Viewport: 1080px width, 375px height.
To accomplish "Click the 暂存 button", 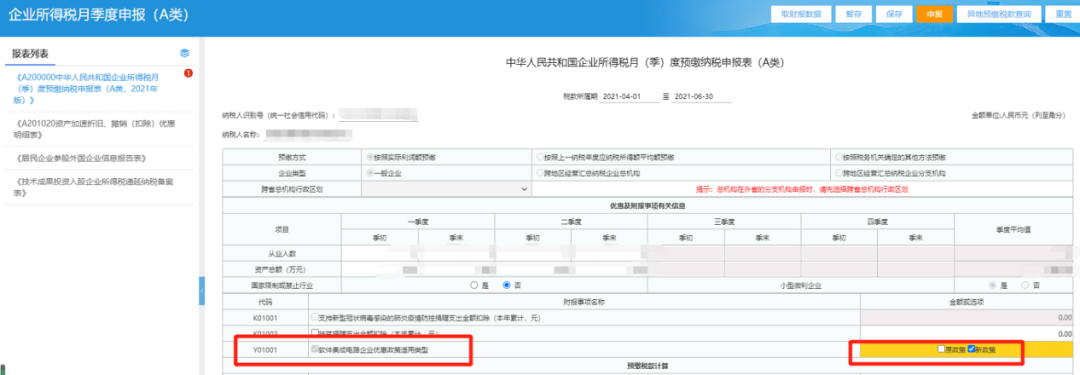I will click(x=853, y=14).
